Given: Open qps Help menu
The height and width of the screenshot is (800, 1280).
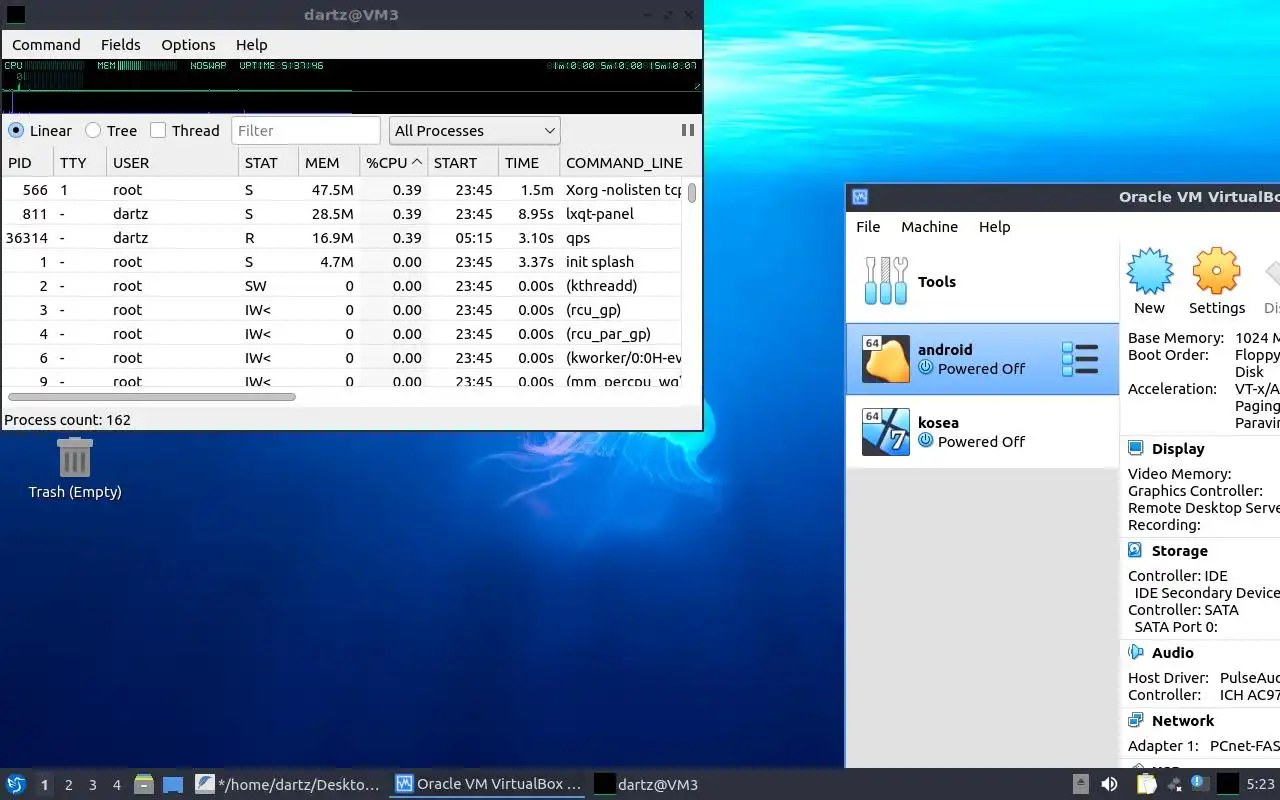Looking at the screenshot, I should pos(251,44).
